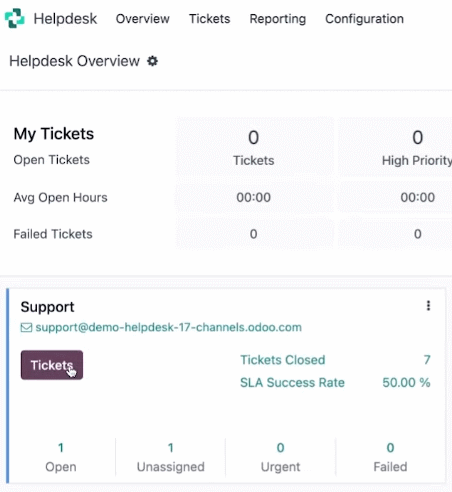
Task: Open the Tickets top menu
Action: (x=210, y=19)
